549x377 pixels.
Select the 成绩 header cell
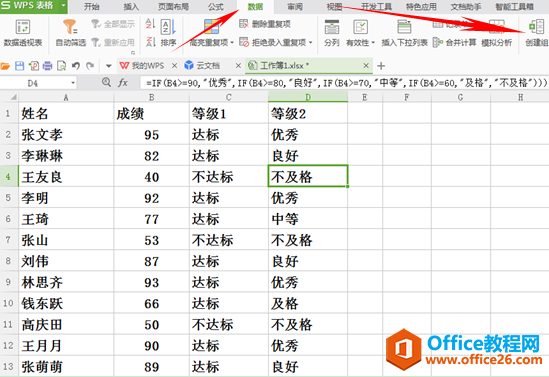click(151, 114)
